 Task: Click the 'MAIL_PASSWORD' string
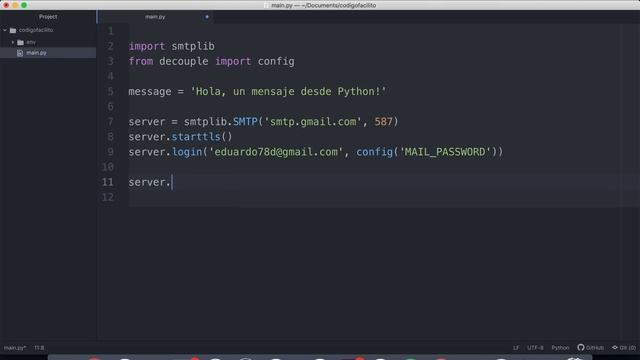pyautogui.click(x=445, y=152)
